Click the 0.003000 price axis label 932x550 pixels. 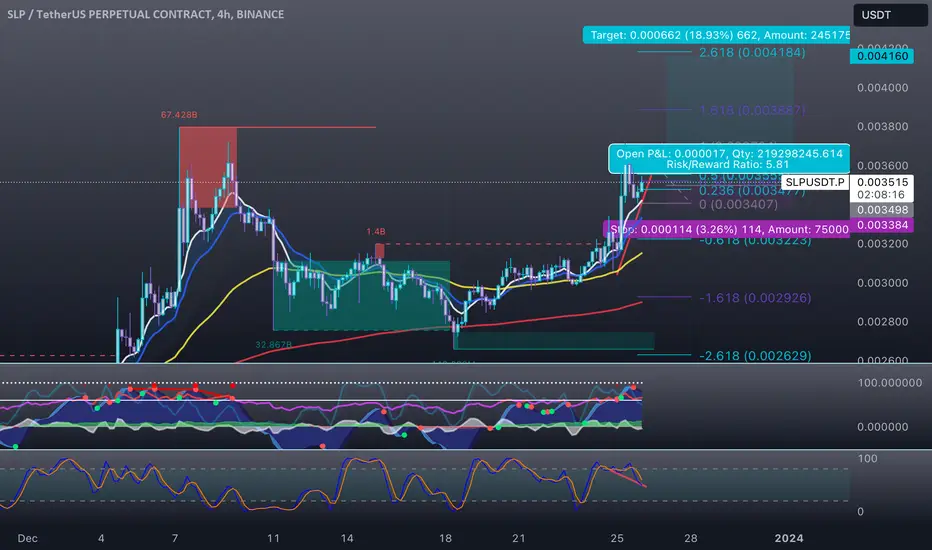[882, 283]
